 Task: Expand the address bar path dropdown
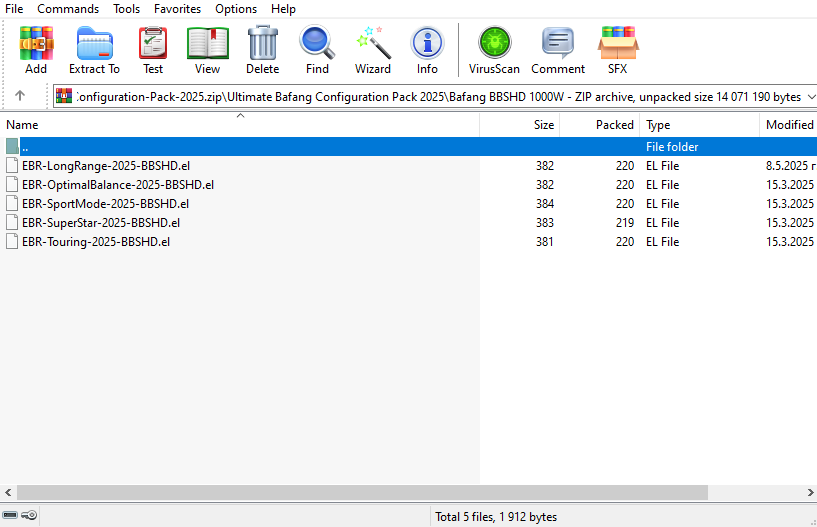[811, 96]
